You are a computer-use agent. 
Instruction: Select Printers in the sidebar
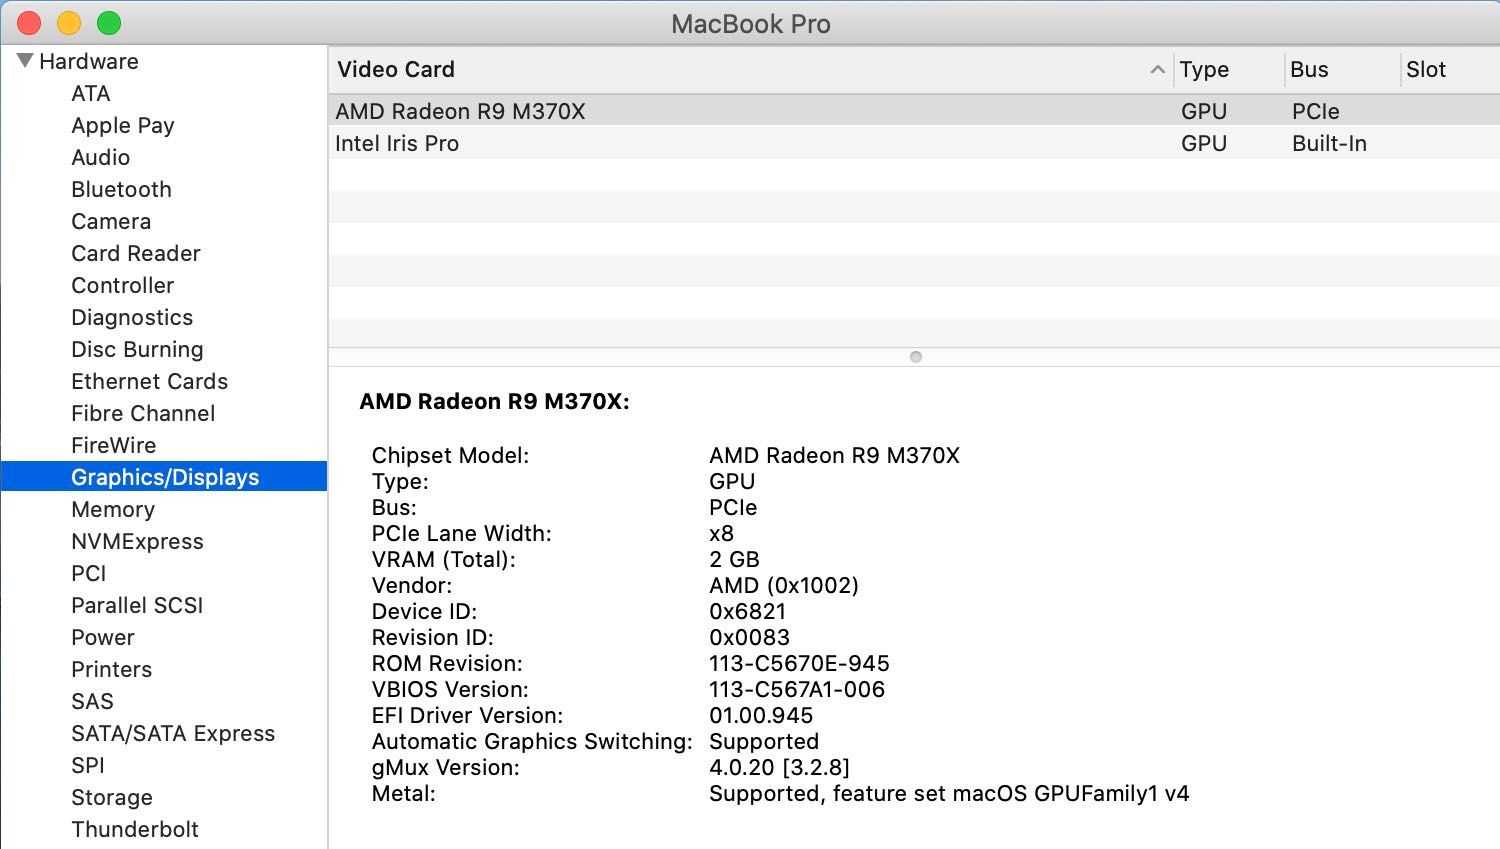tap(111, 669)
